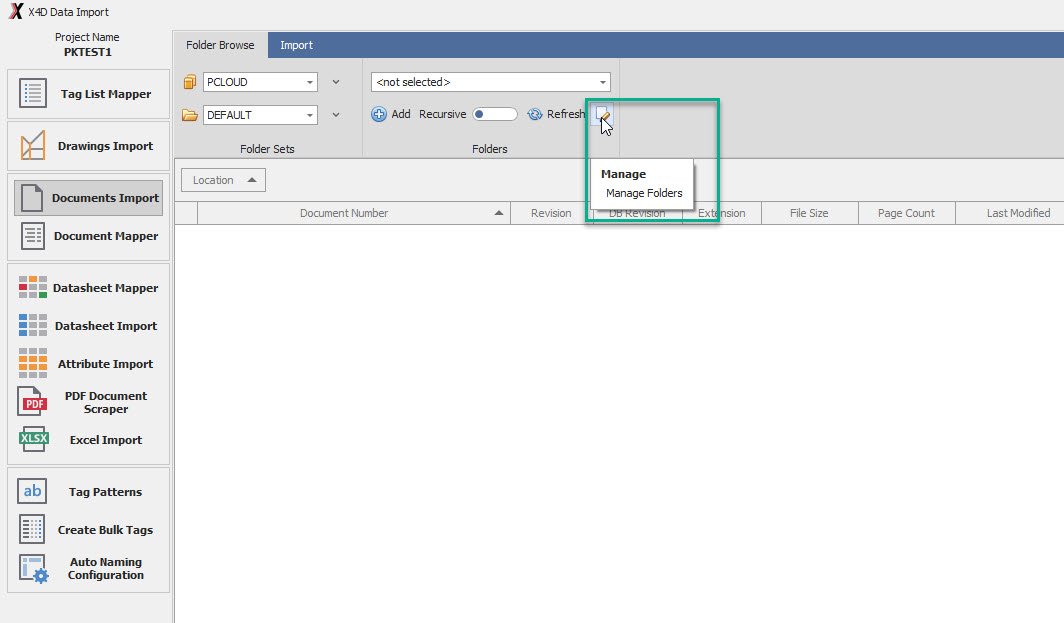Open Drawings Import from sidebar
This screenshot has width=1064, height=623.
(88, 146)
